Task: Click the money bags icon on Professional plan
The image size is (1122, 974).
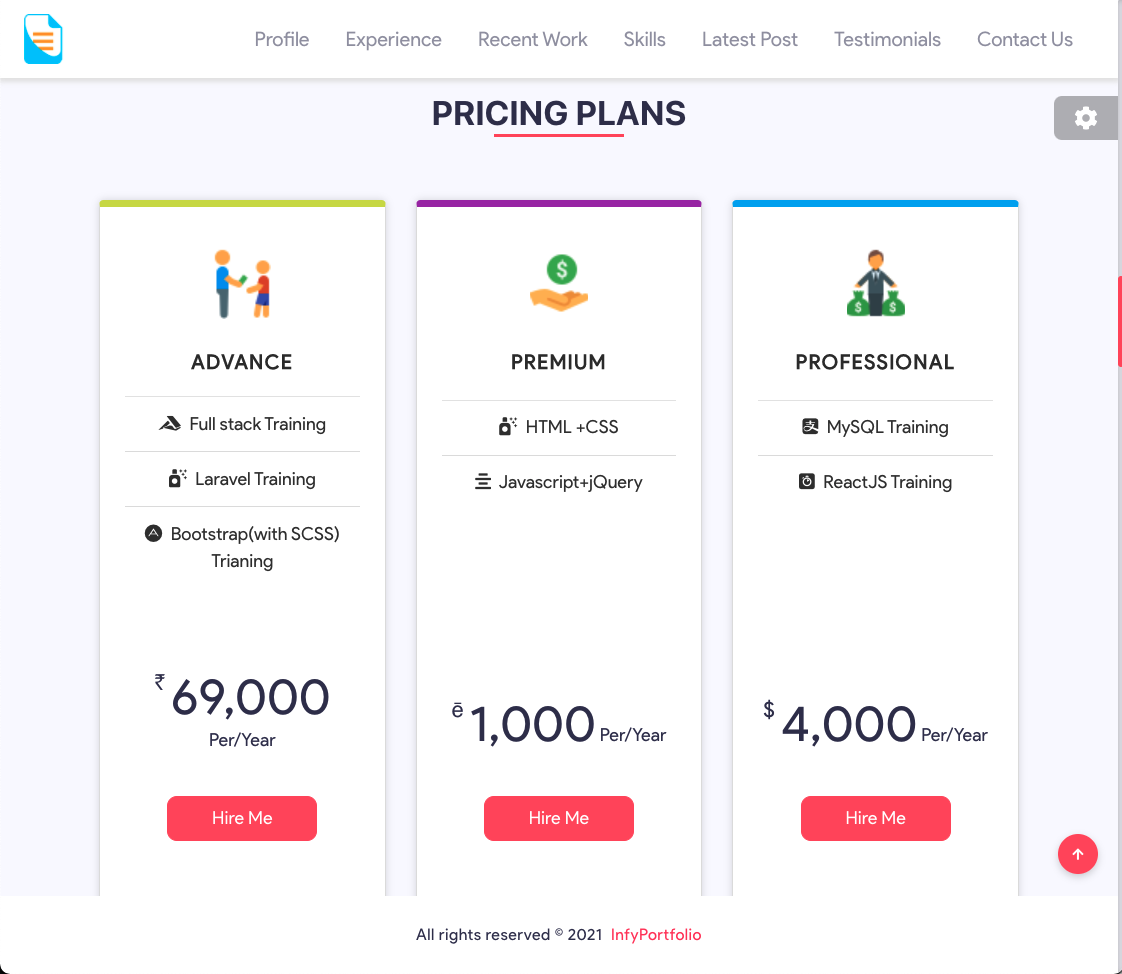Action: point(875,281)
